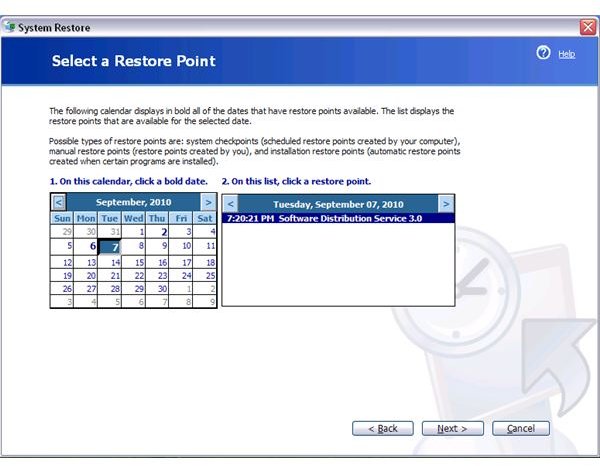Click the System Restore title bar icon
This screenshot has height=466, width=600.
(10, 27)
